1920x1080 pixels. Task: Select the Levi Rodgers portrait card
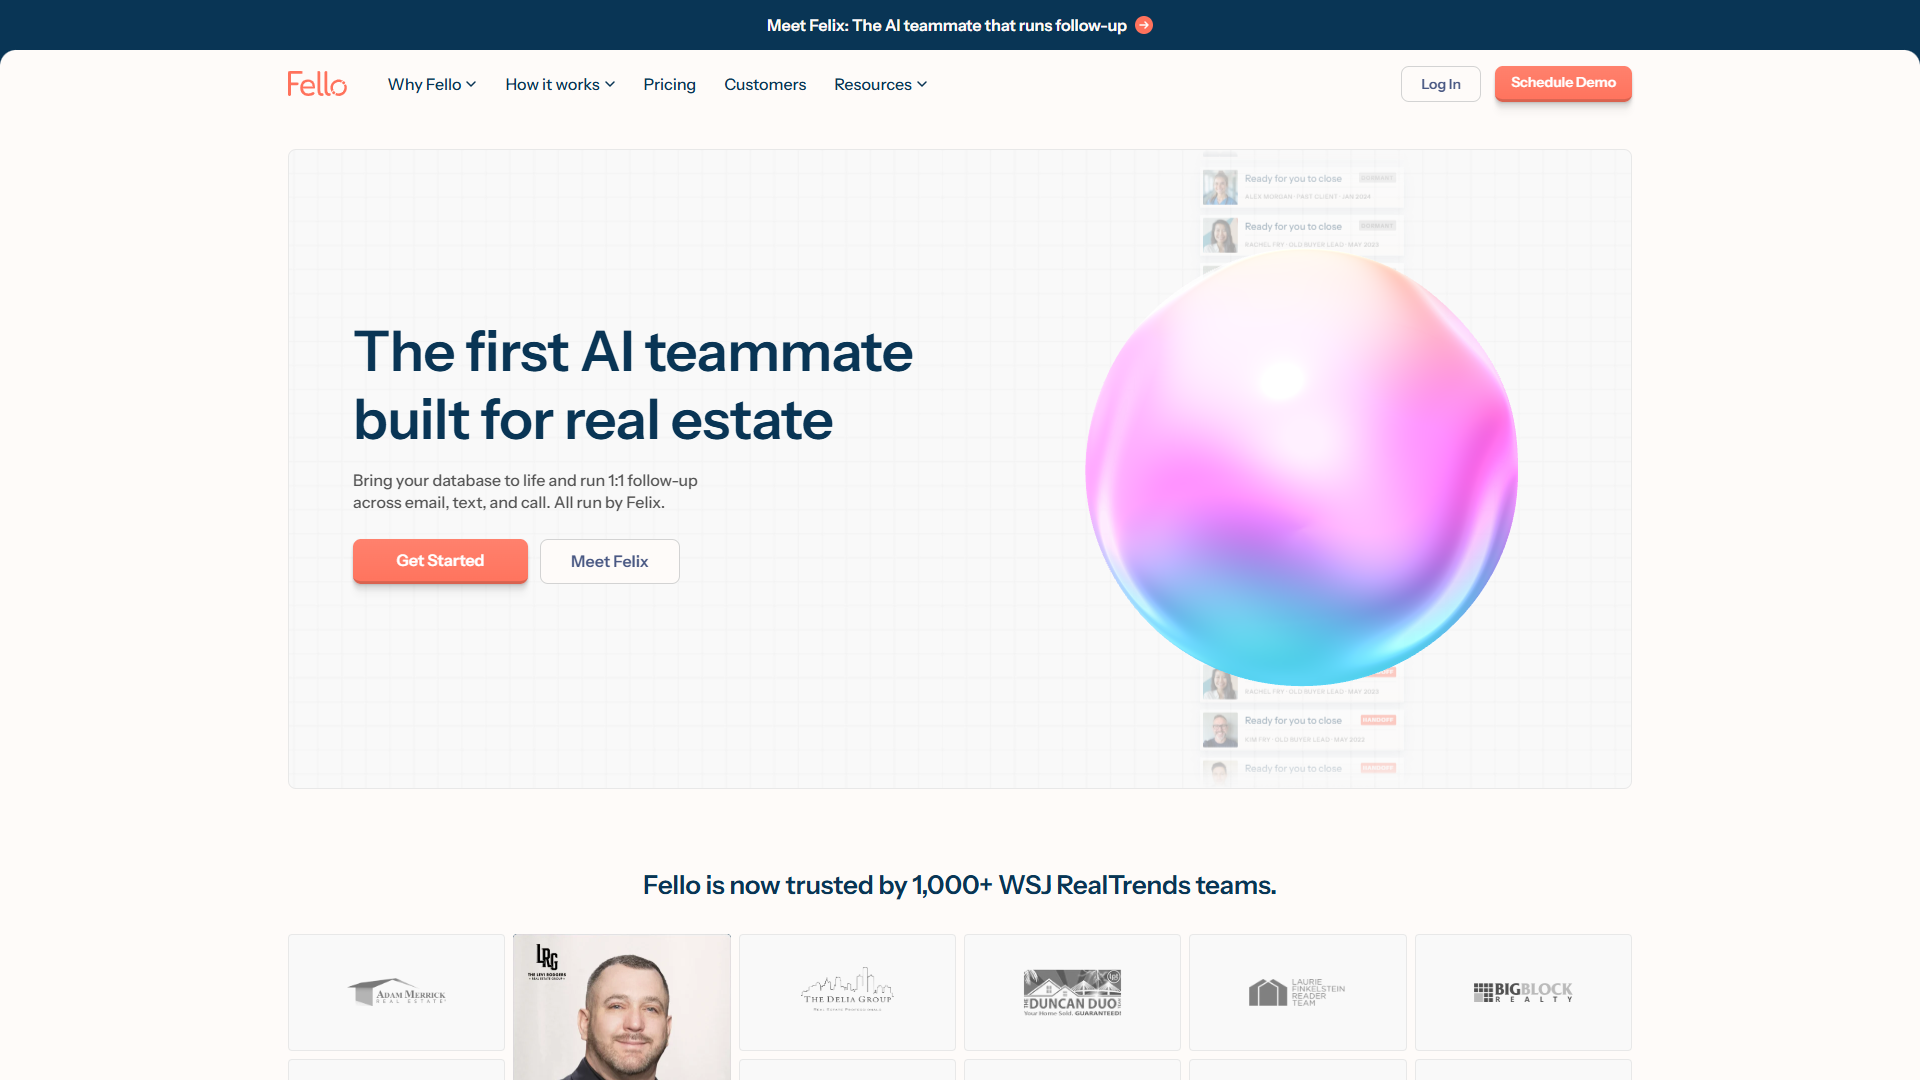pos(622,1007)
